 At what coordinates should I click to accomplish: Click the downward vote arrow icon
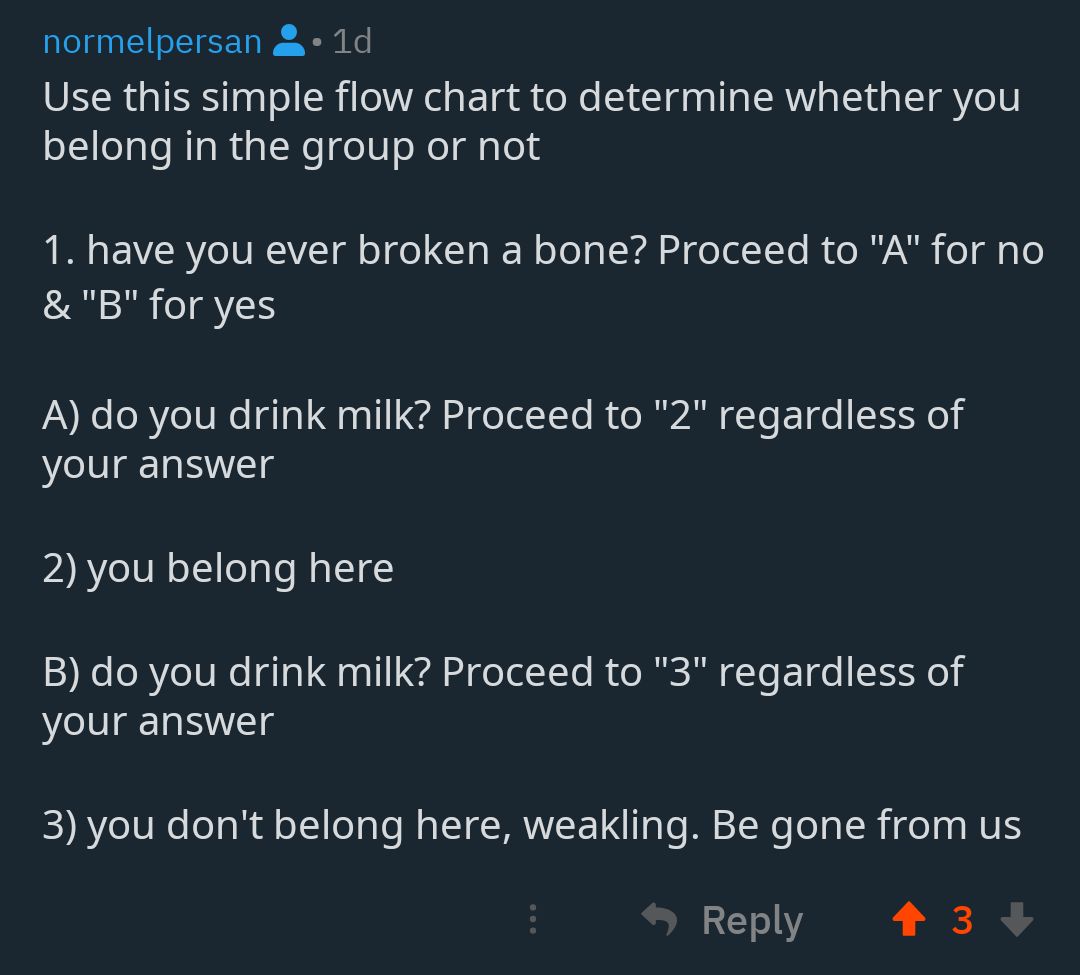point(1018,919)
